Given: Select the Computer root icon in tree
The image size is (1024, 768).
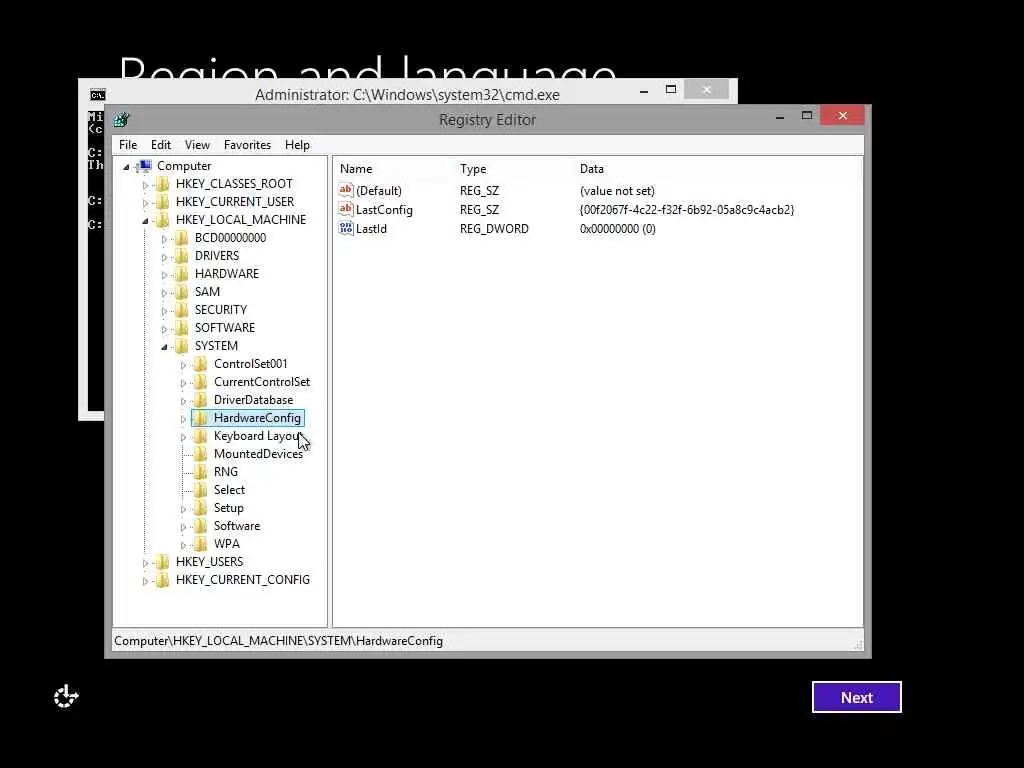Looking at the screenshot, I should tap(144, 166).
